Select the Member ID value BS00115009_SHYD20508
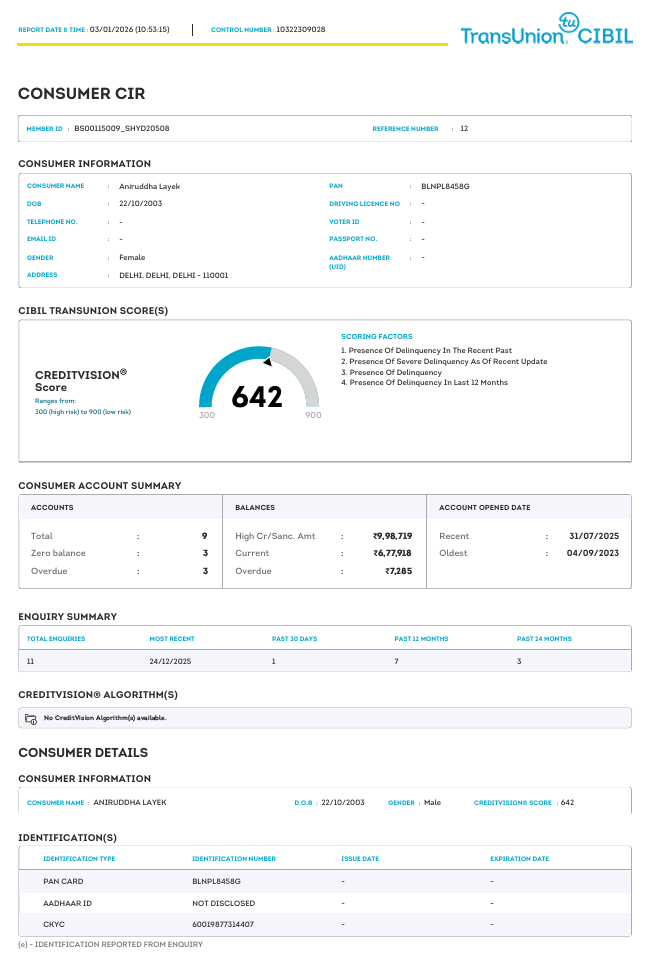The image size is (652, 967). point(121,129)
